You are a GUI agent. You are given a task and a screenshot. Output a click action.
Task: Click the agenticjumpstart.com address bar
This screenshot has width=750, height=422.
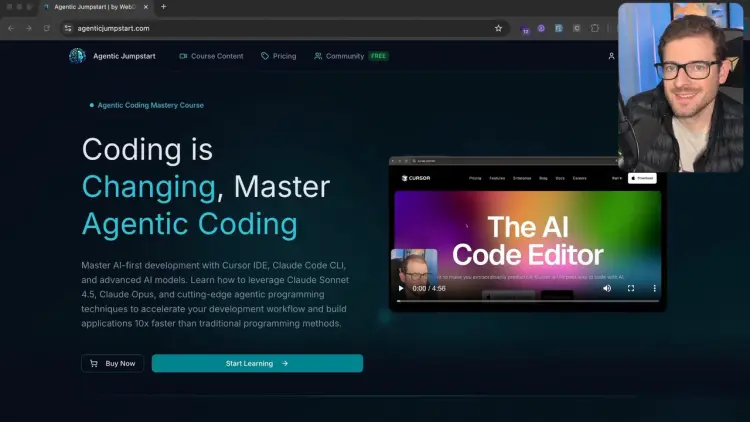click(x=283, y=28)
